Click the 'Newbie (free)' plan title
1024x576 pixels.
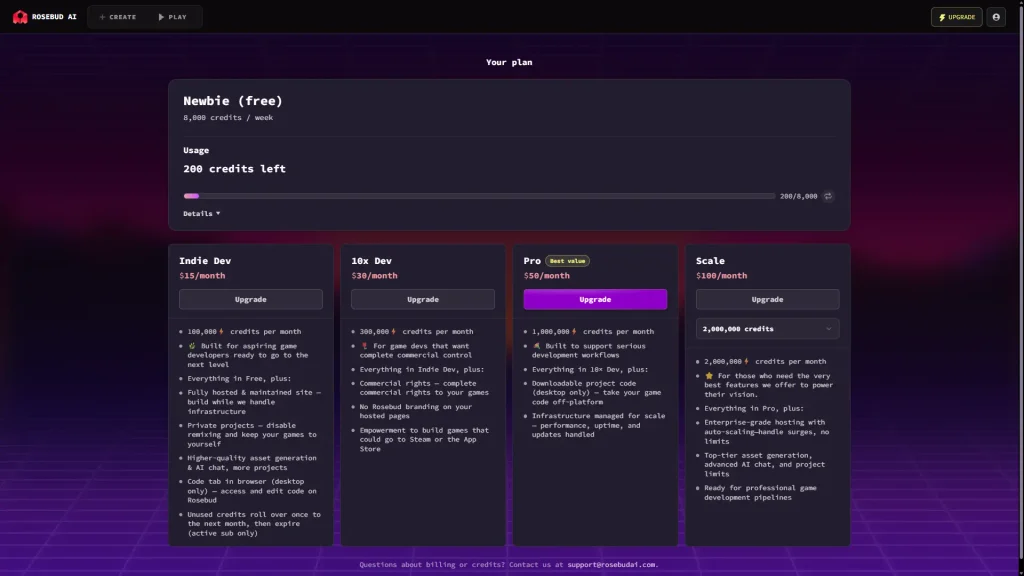click(x=232, y=101)
